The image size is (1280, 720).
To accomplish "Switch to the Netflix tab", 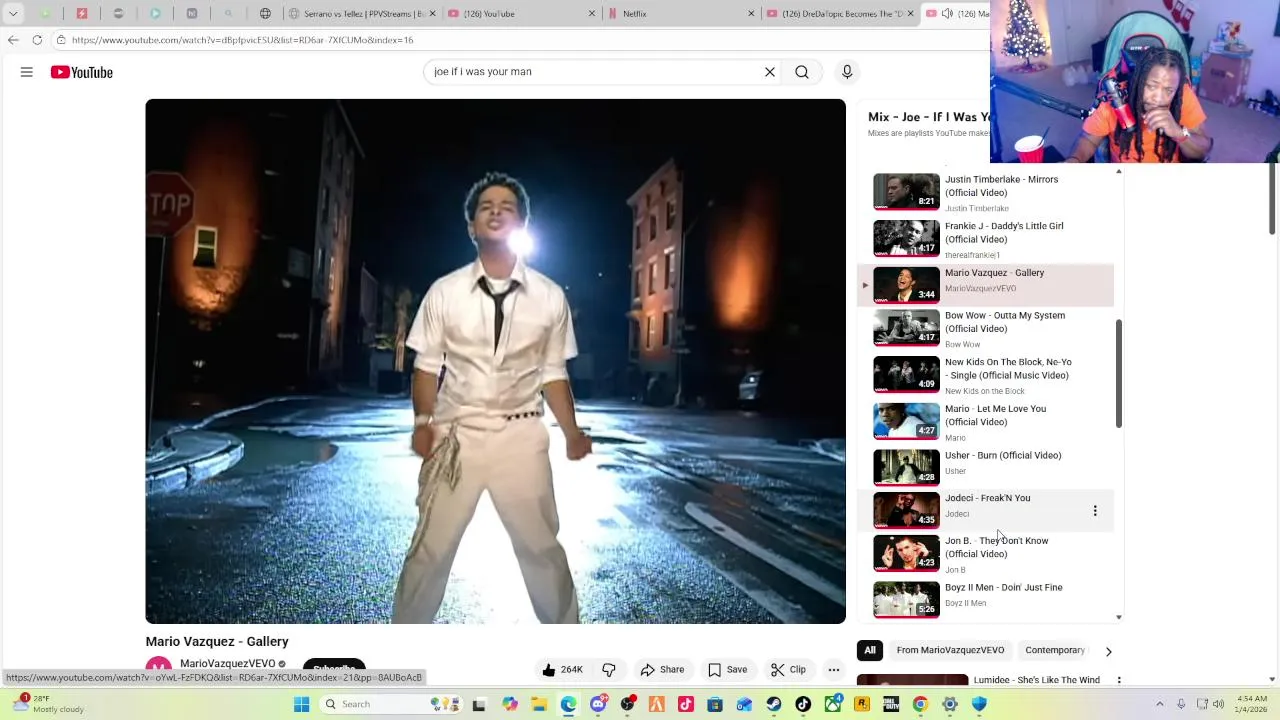I will click(682, 14).
